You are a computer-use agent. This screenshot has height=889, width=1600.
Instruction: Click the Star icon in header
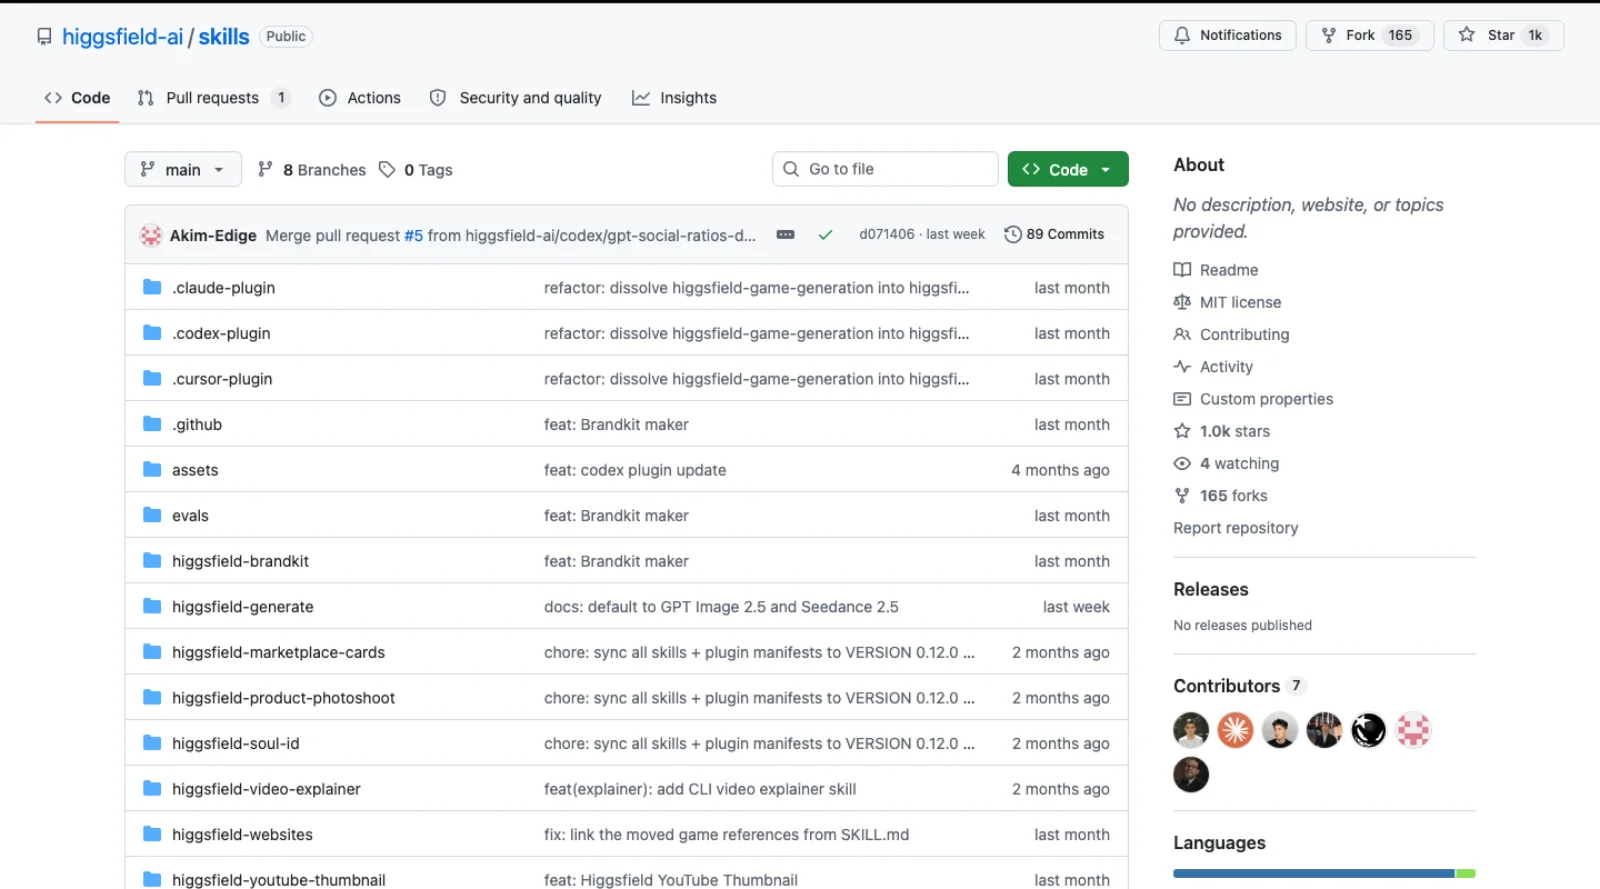[1467, 35]
